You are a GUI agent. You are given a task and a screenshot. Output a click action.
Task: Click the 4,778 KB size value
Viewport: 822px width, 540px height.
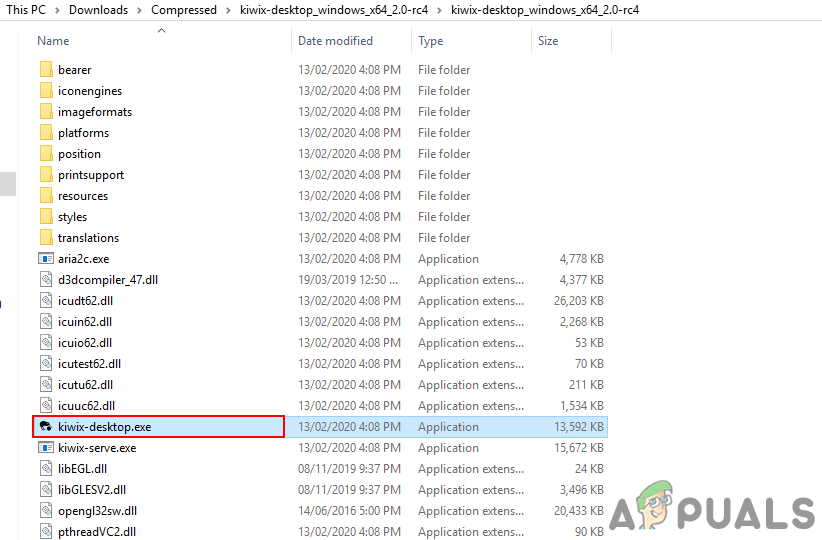click(581, 258)
